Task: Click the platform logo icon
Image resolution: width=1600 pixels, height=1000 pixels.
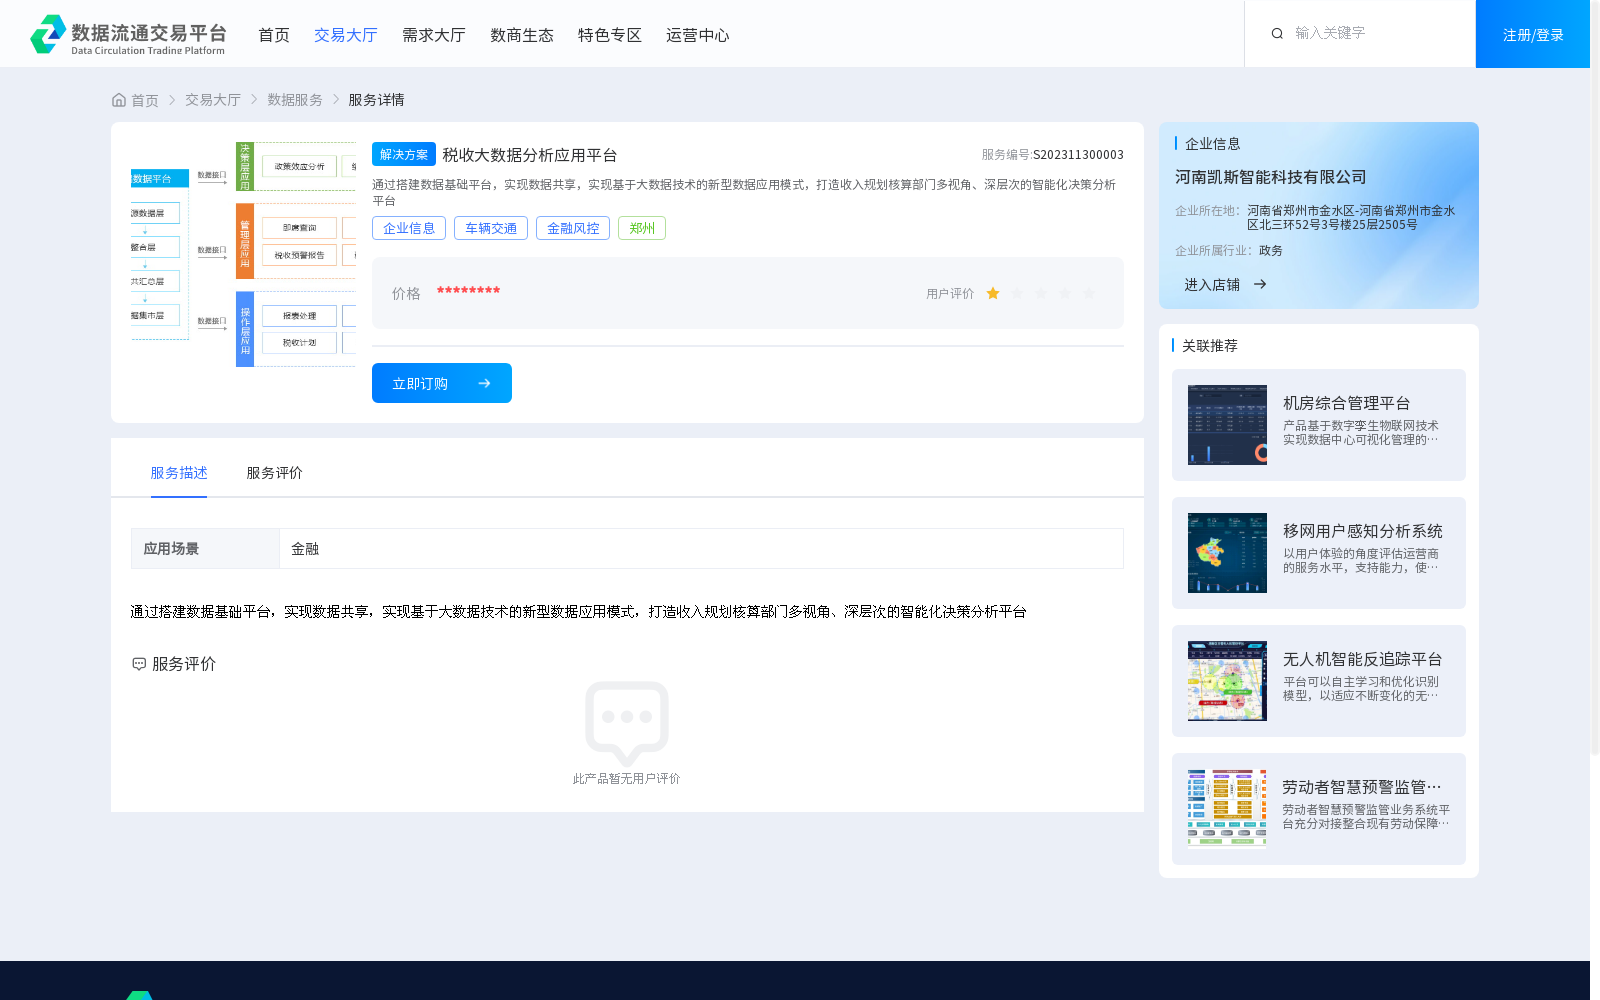Action: (x=48, y=34)
